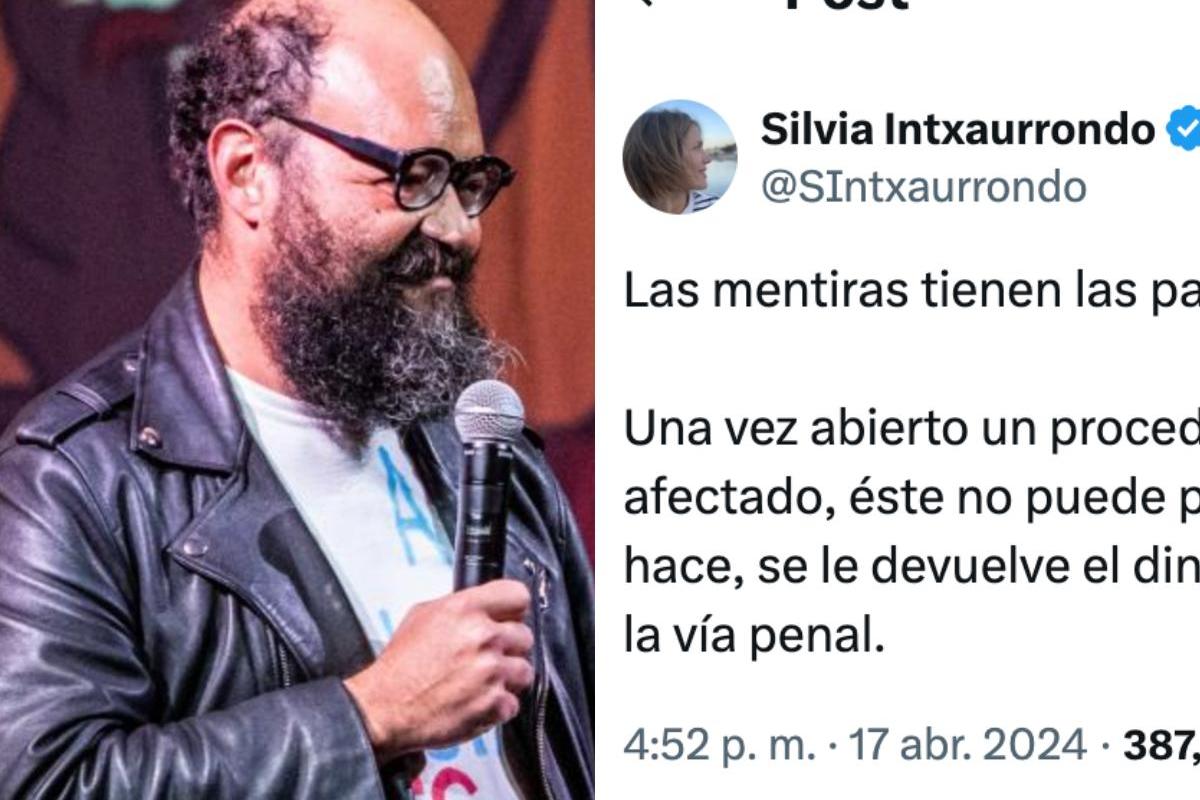Viewport: 1200px width, 800px height.
Task: Click the line 'Una vez abierto un proced'
Action: (911, 430)
